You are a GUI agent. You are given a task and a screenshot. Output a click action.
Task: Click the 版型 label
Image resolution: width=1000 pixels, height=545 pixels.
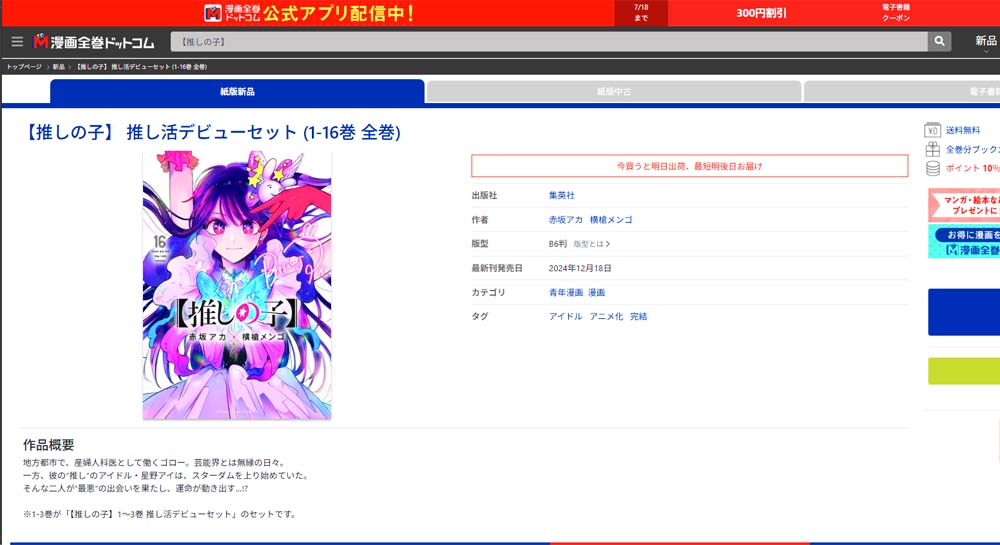click(480, 243)
